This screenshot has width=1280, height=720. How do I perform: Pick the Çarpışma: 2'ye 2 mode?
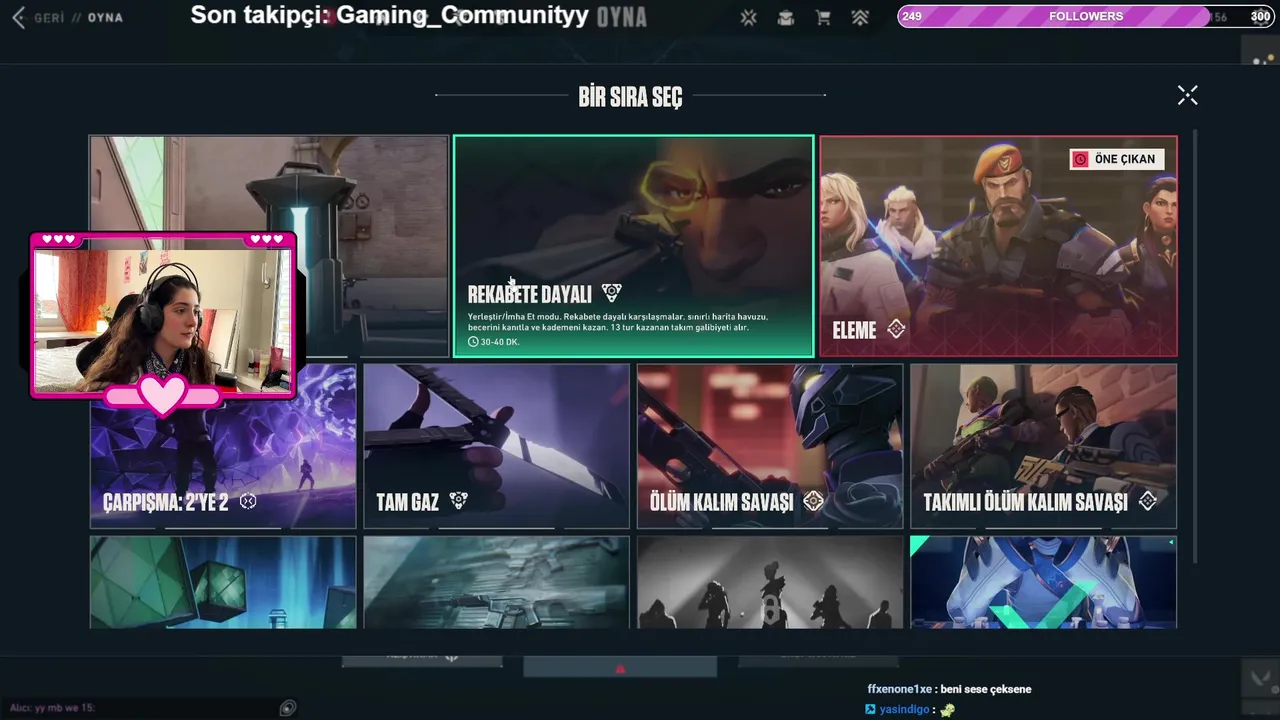[223, 446]
